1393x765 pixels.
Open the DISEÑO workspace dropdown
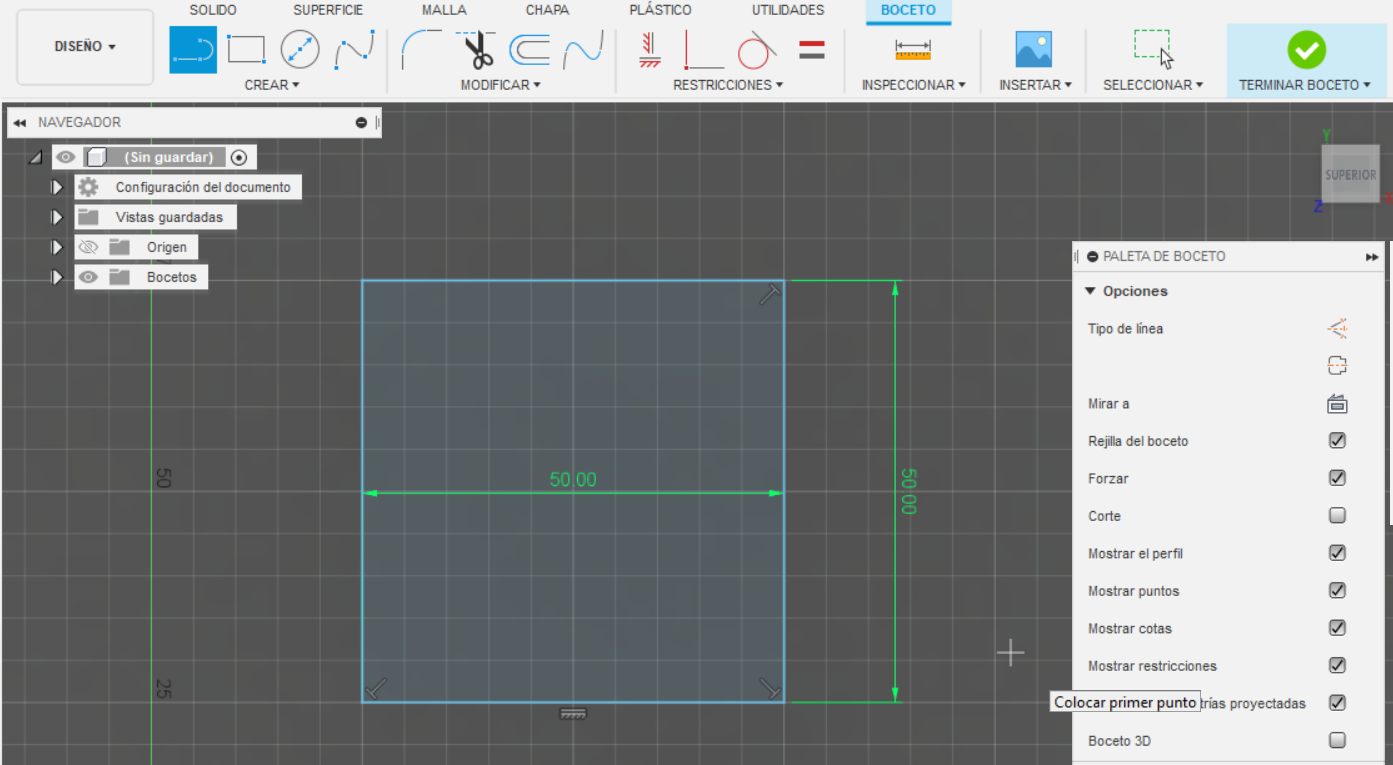[85, 47]
